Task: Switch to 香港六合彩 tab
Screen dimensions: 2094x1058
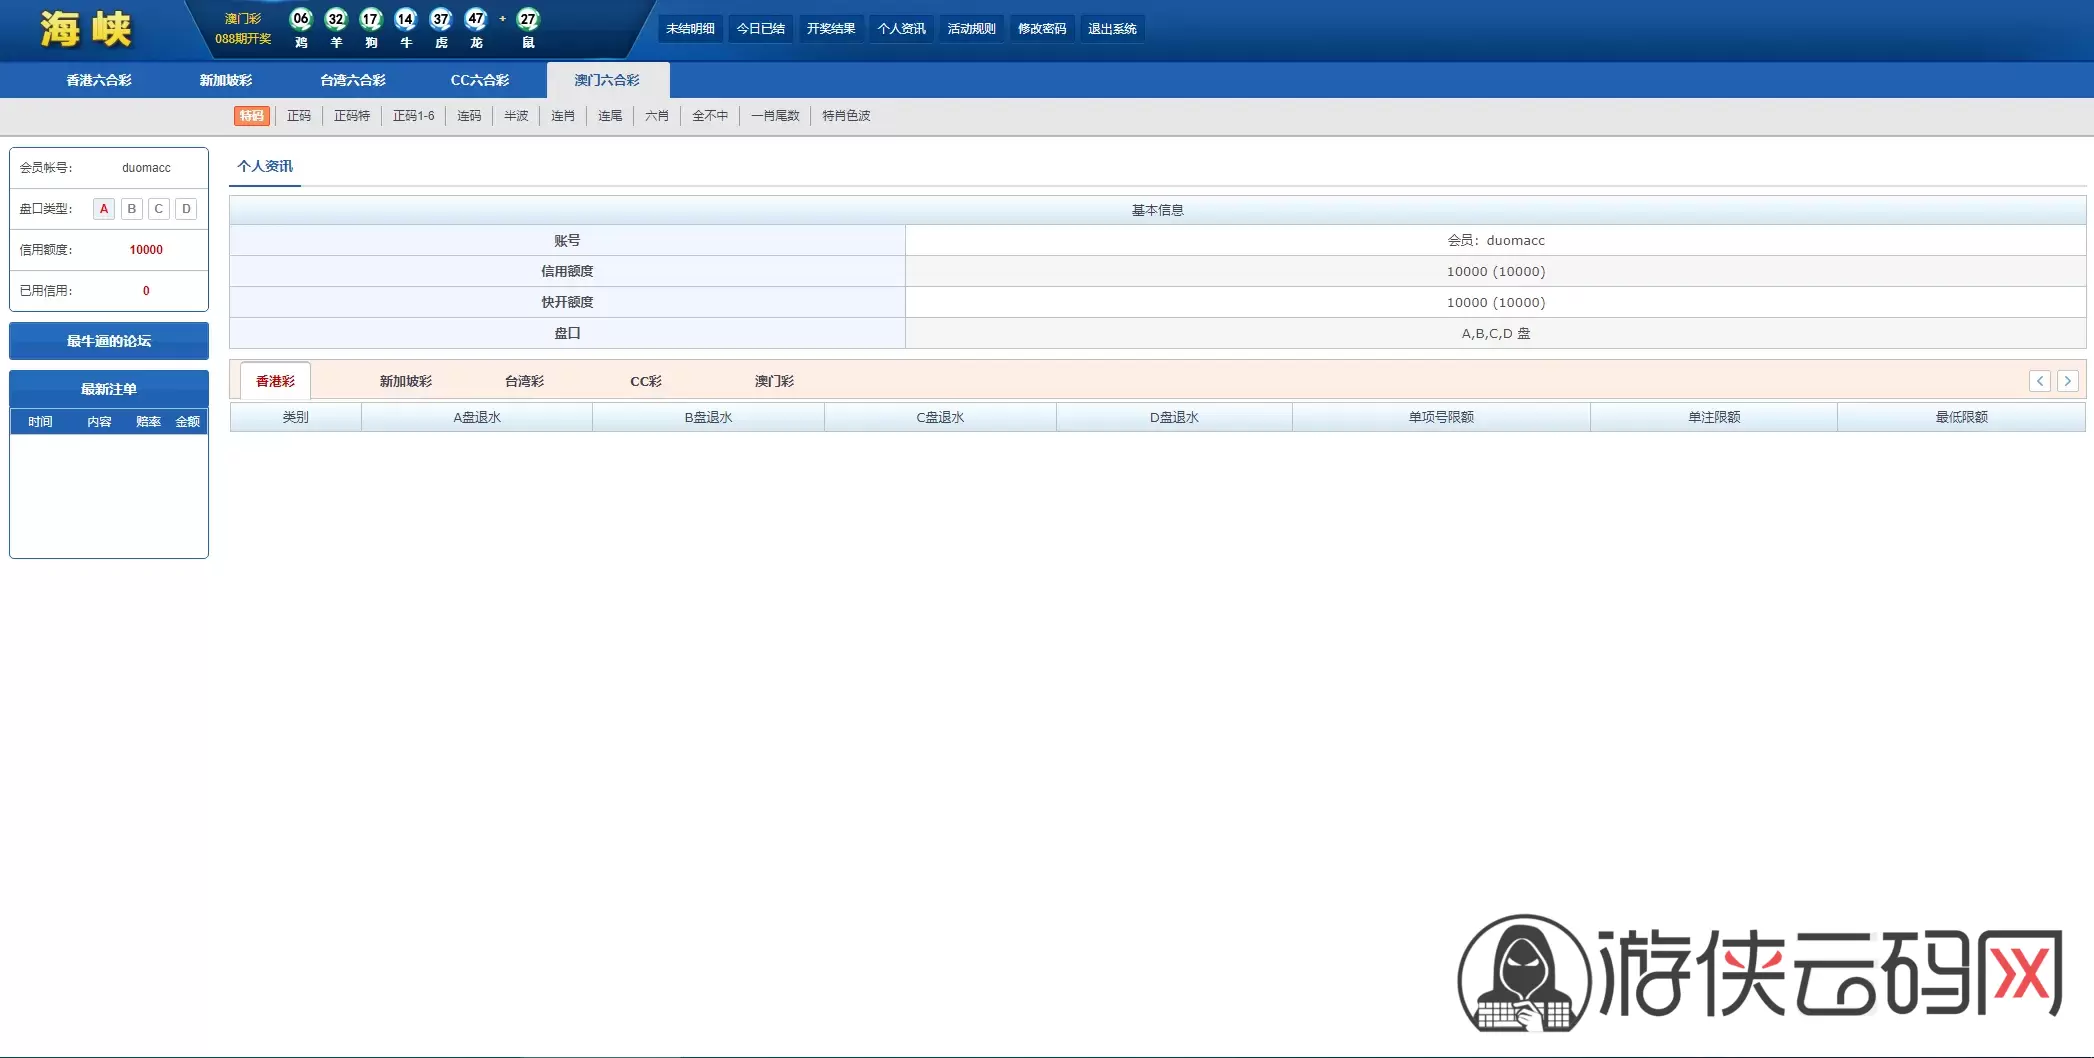Action: pyautogui.click(x=99, y=80)
